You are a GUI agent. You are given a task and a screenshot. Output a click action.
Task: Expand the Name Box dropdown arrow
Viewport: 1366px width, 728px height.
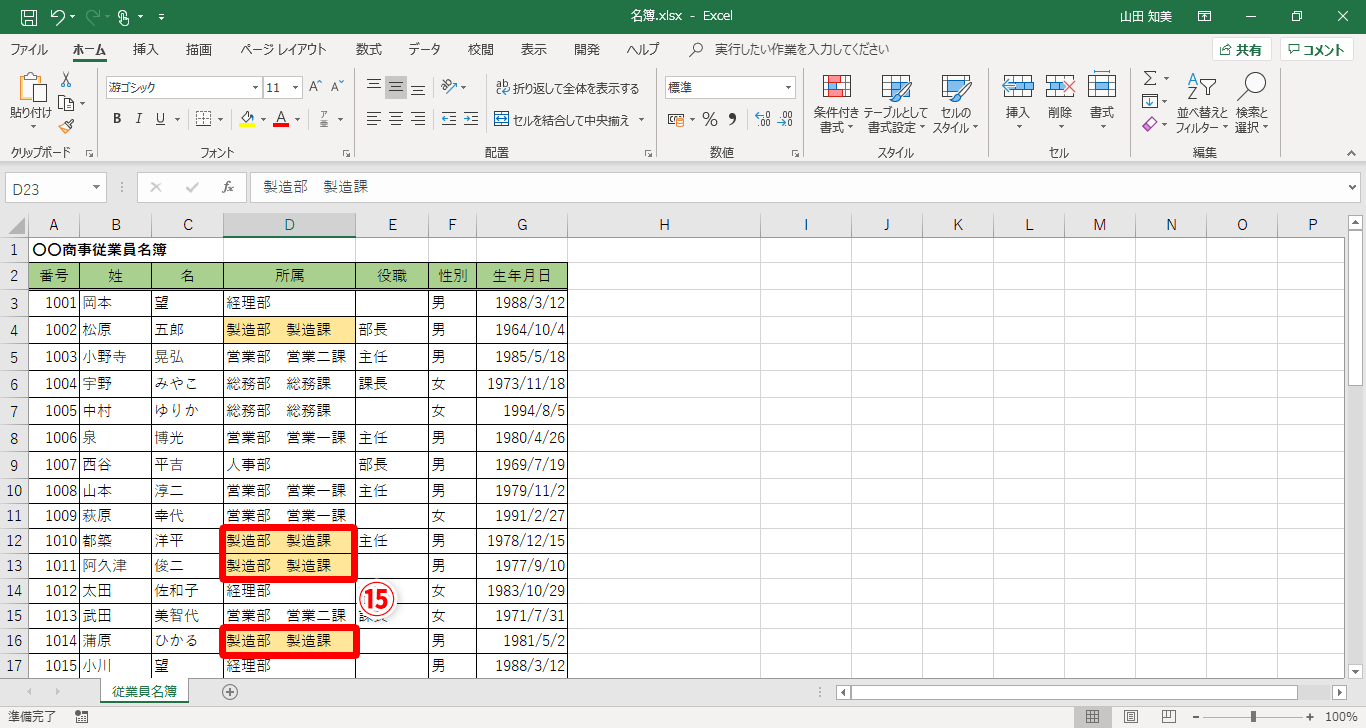pyautogui.click(x=97, y=187)
